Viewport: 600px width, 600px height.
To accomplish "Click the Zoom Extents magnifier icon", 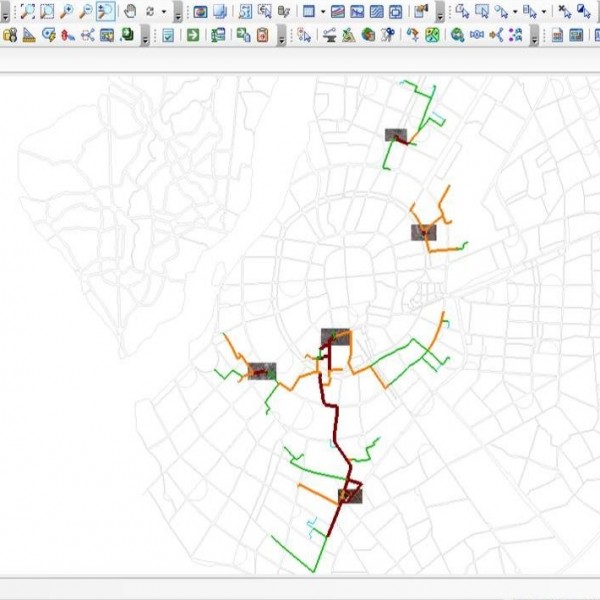I will 28,12.
